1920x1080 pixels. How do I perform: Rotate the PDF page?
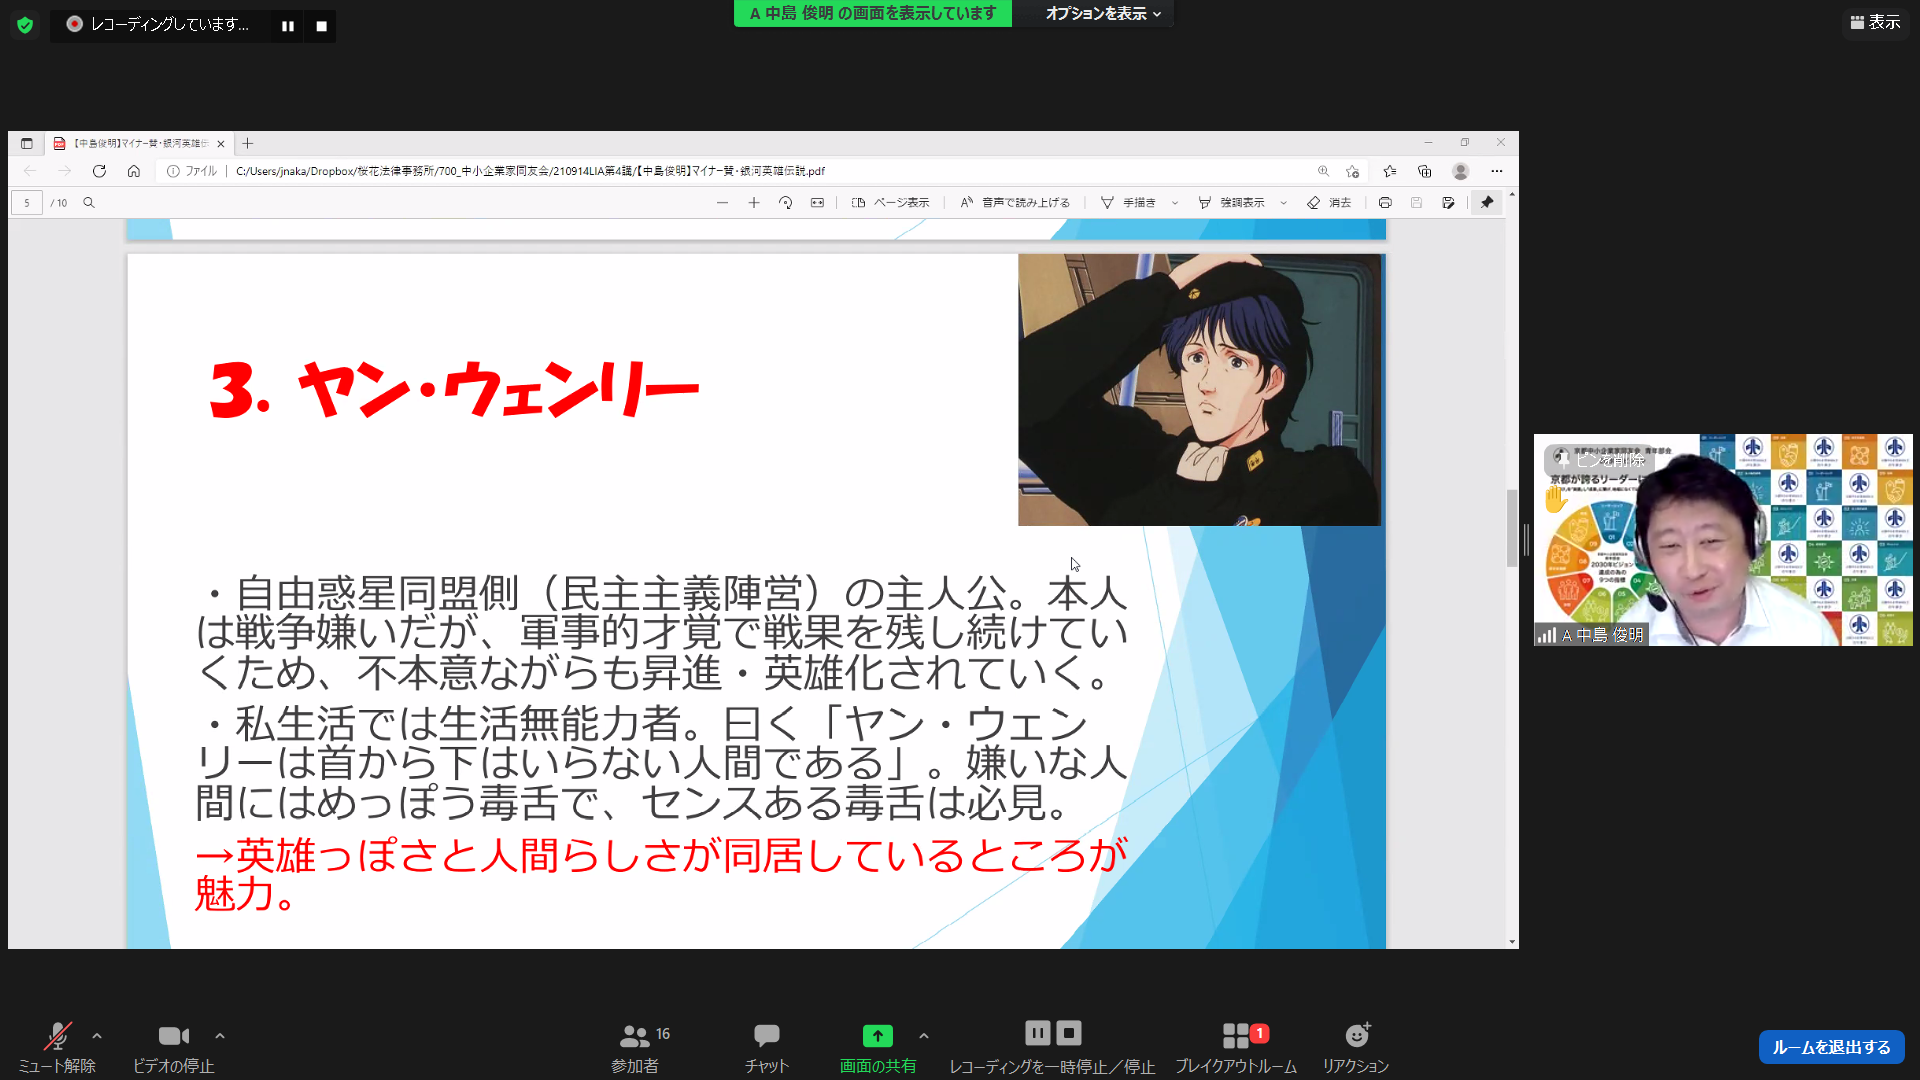click(786, 203)
